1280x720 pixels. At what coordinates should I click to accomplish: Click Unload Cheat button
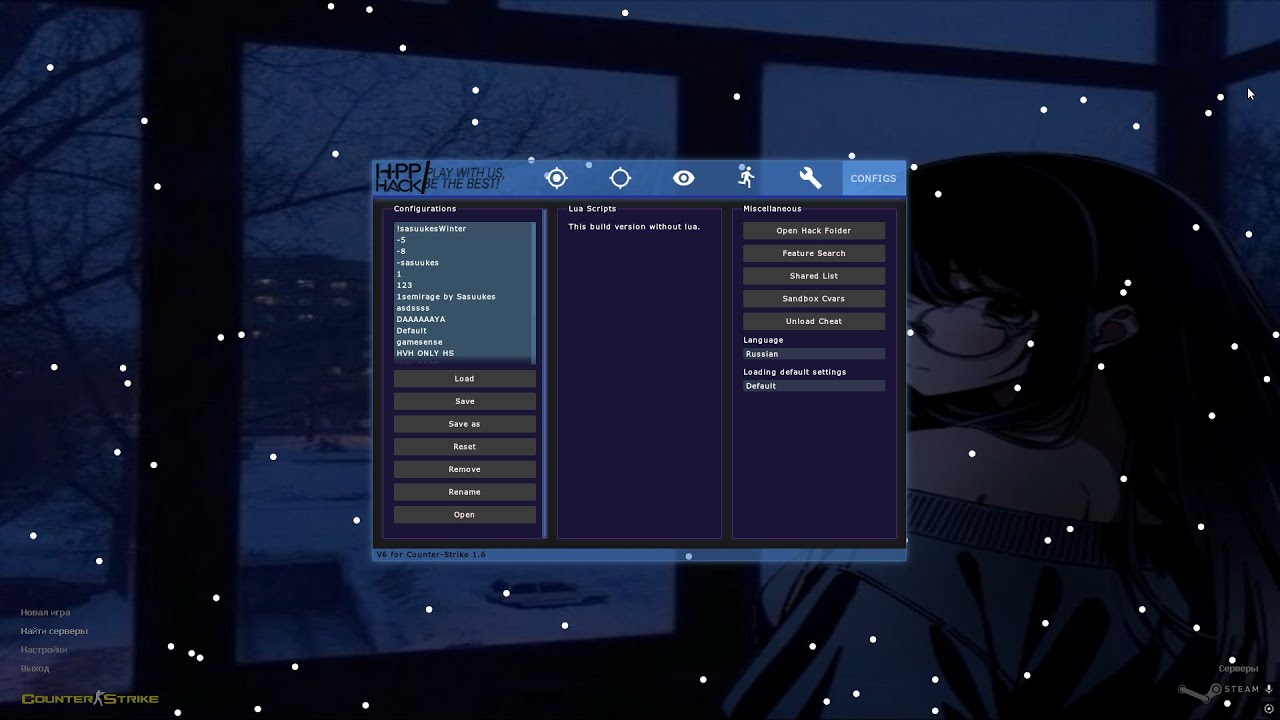point(814,321)
